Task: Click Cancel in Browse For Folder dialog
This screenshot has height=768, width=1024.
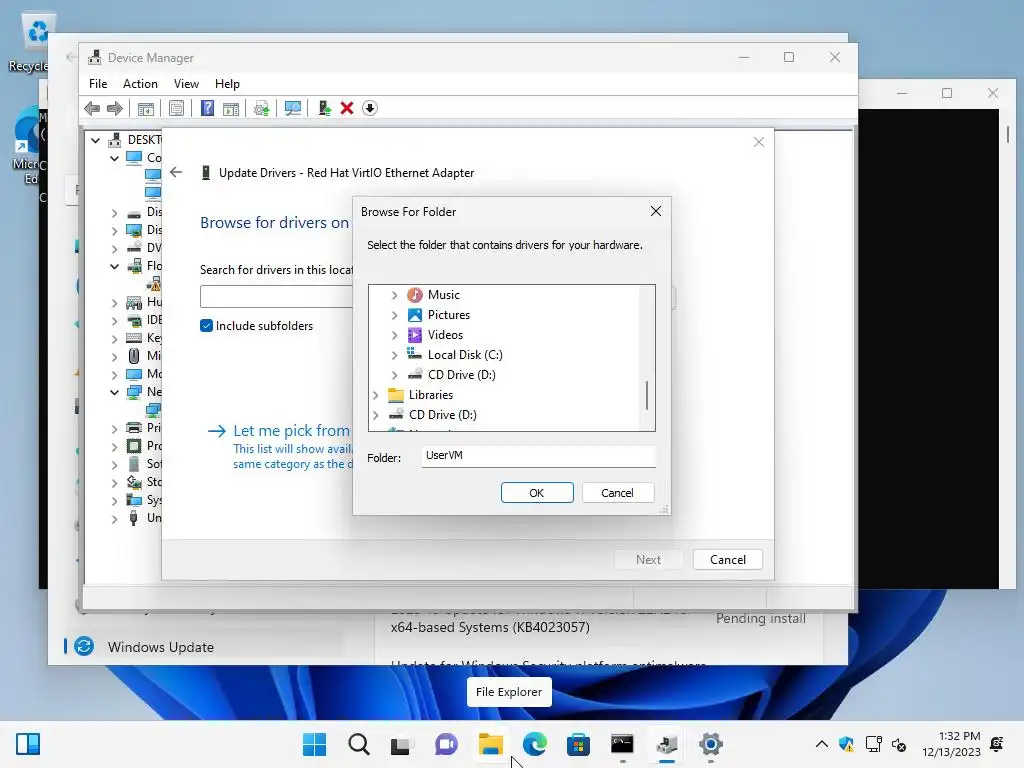Action: point(617,492)
